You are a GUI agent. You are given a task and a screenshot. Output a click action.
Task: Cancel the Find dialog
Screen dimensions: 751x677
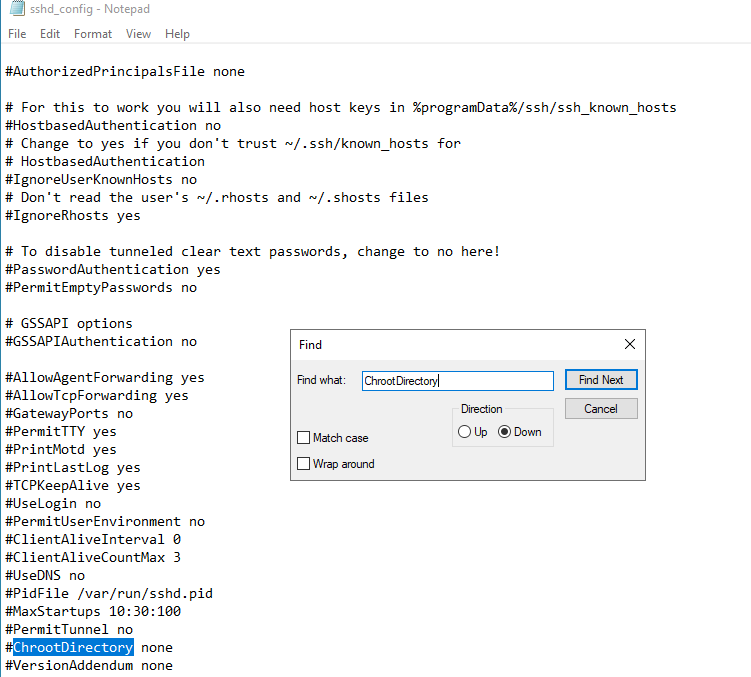point(601,409)
